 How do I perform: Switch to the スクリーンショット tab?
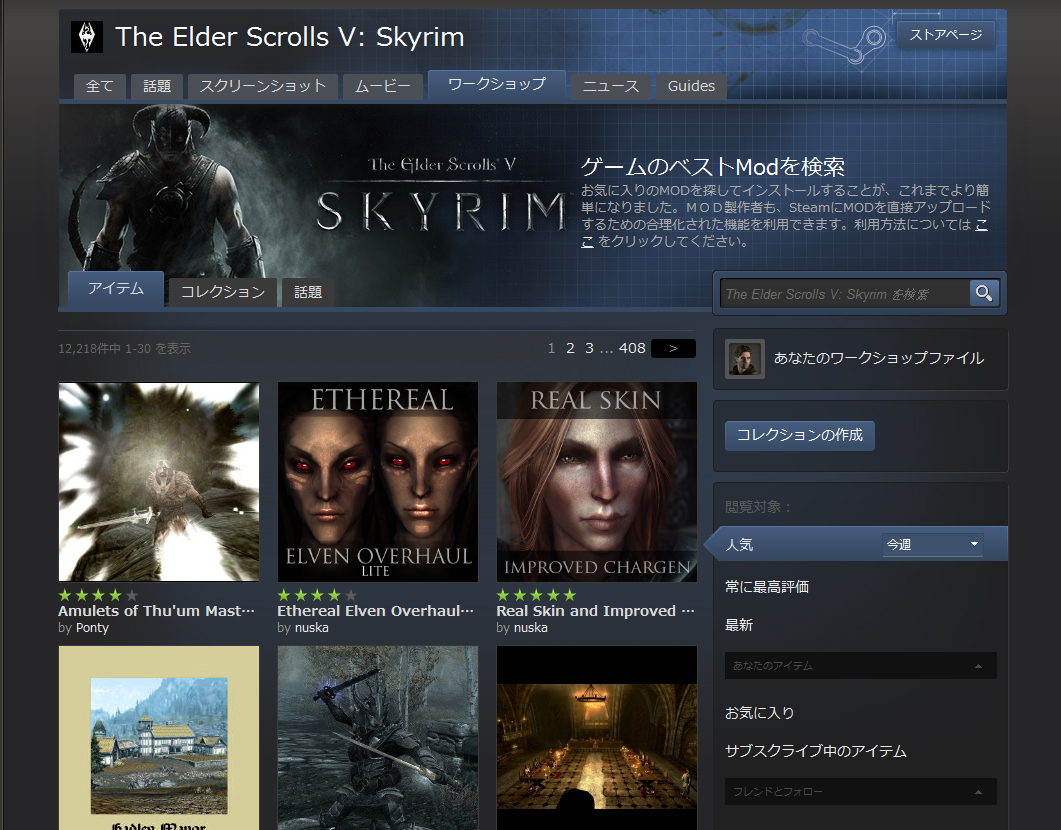click(263, 87)
